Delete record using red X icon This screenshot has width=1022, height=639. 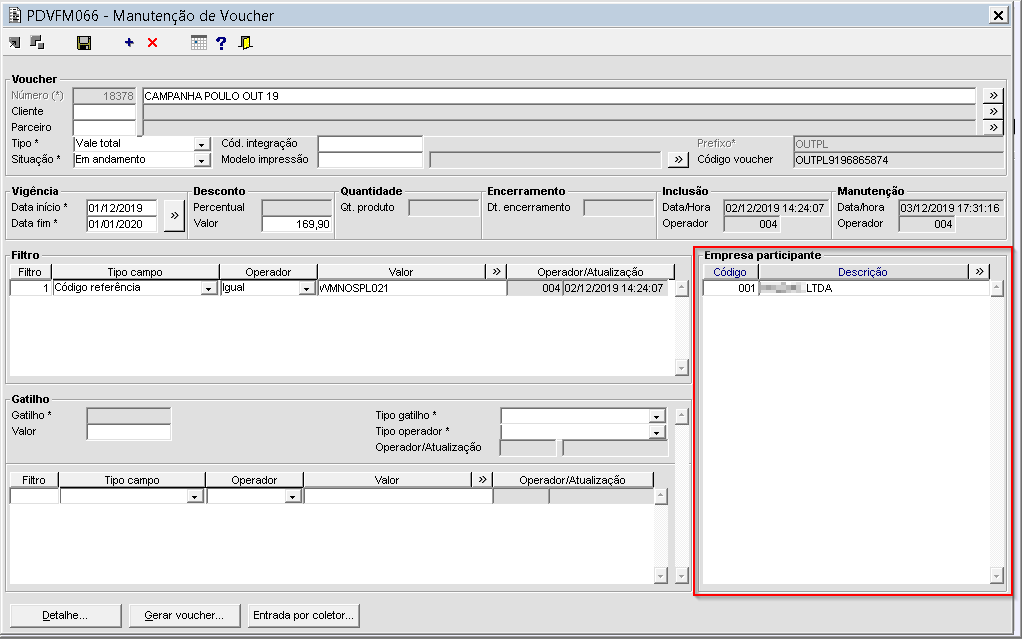[x=153, y=42]
